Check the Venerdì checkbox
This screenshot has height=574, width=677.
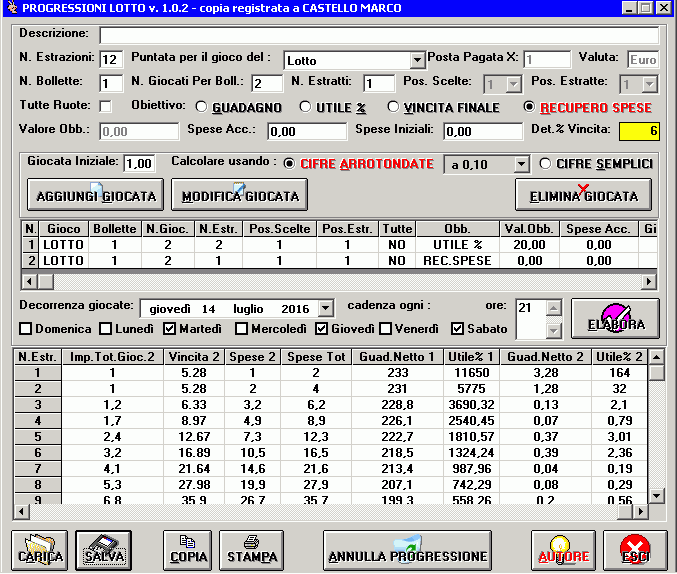pyautogui.click(x=385, y=329)
